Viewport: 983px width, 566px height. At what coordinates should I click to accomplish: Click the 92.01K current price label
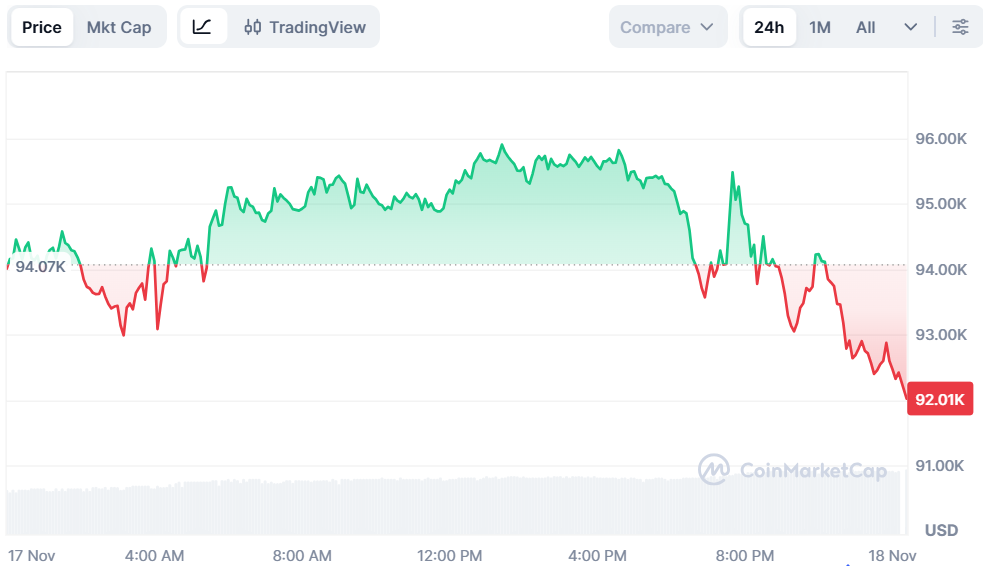pos(940,400)
